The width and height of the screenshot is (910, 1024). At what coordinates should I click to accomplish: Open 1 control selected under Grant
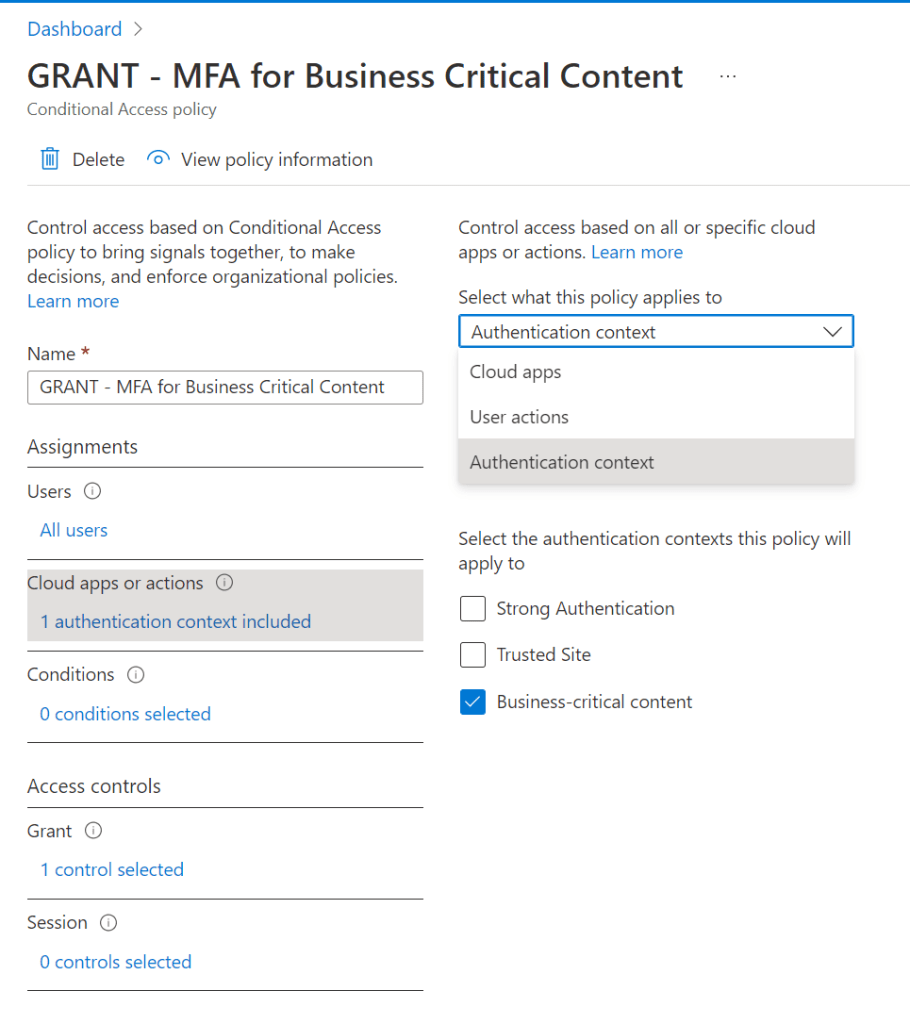[112, 869]
